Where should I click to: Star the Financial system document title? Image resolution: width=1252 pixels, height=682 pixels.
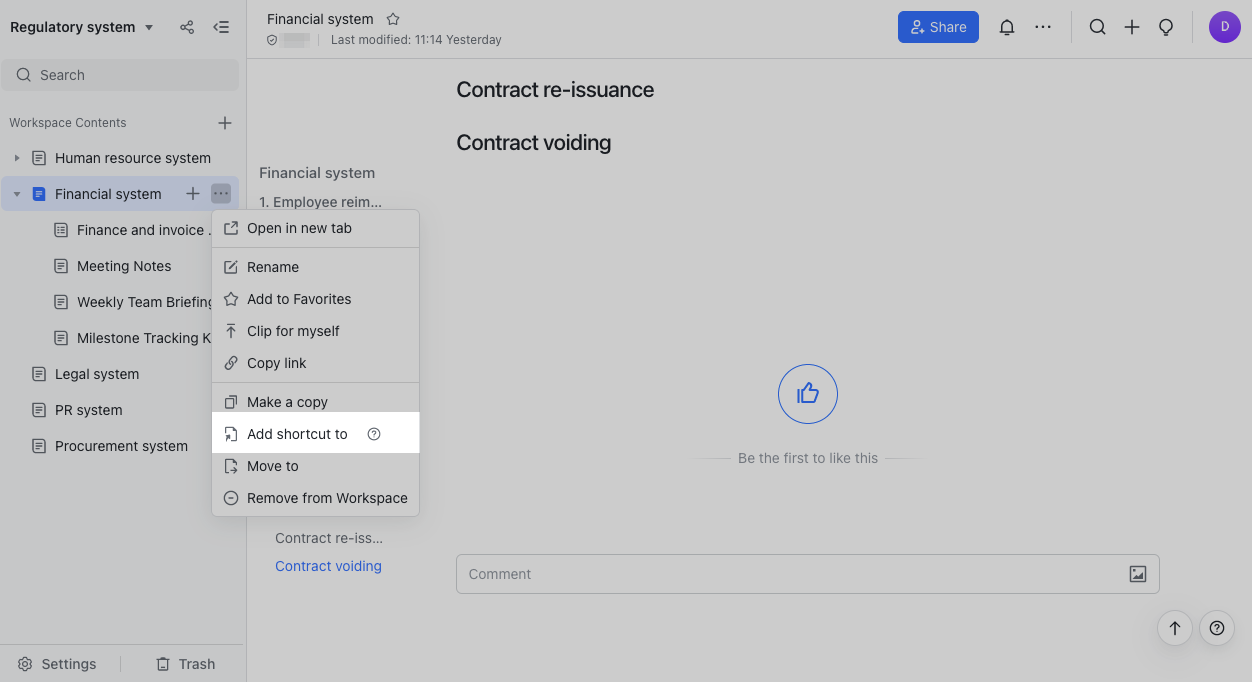(x=393, y=19)
